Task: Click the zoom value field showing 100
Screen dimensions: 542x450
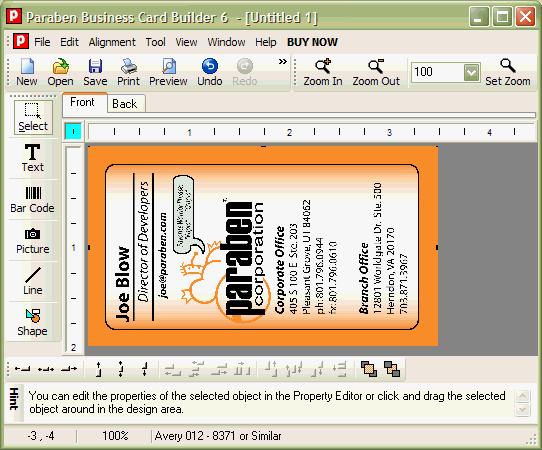Action: [438, 72]
